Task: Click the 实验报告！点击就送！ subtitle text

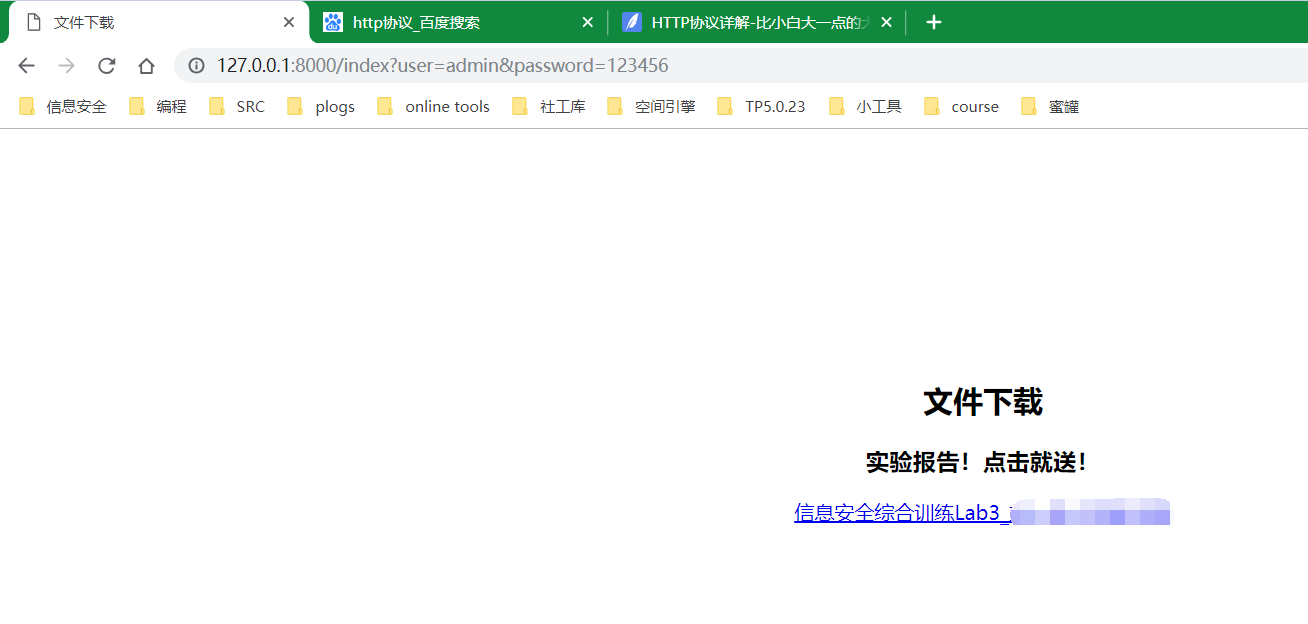Action: click(976, 462)
